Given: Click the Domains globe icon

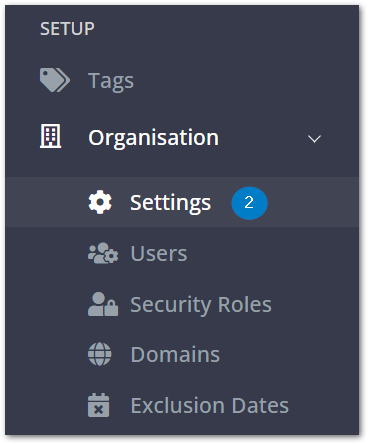Looking at the screenshot, I should click(x=100, y=354).
